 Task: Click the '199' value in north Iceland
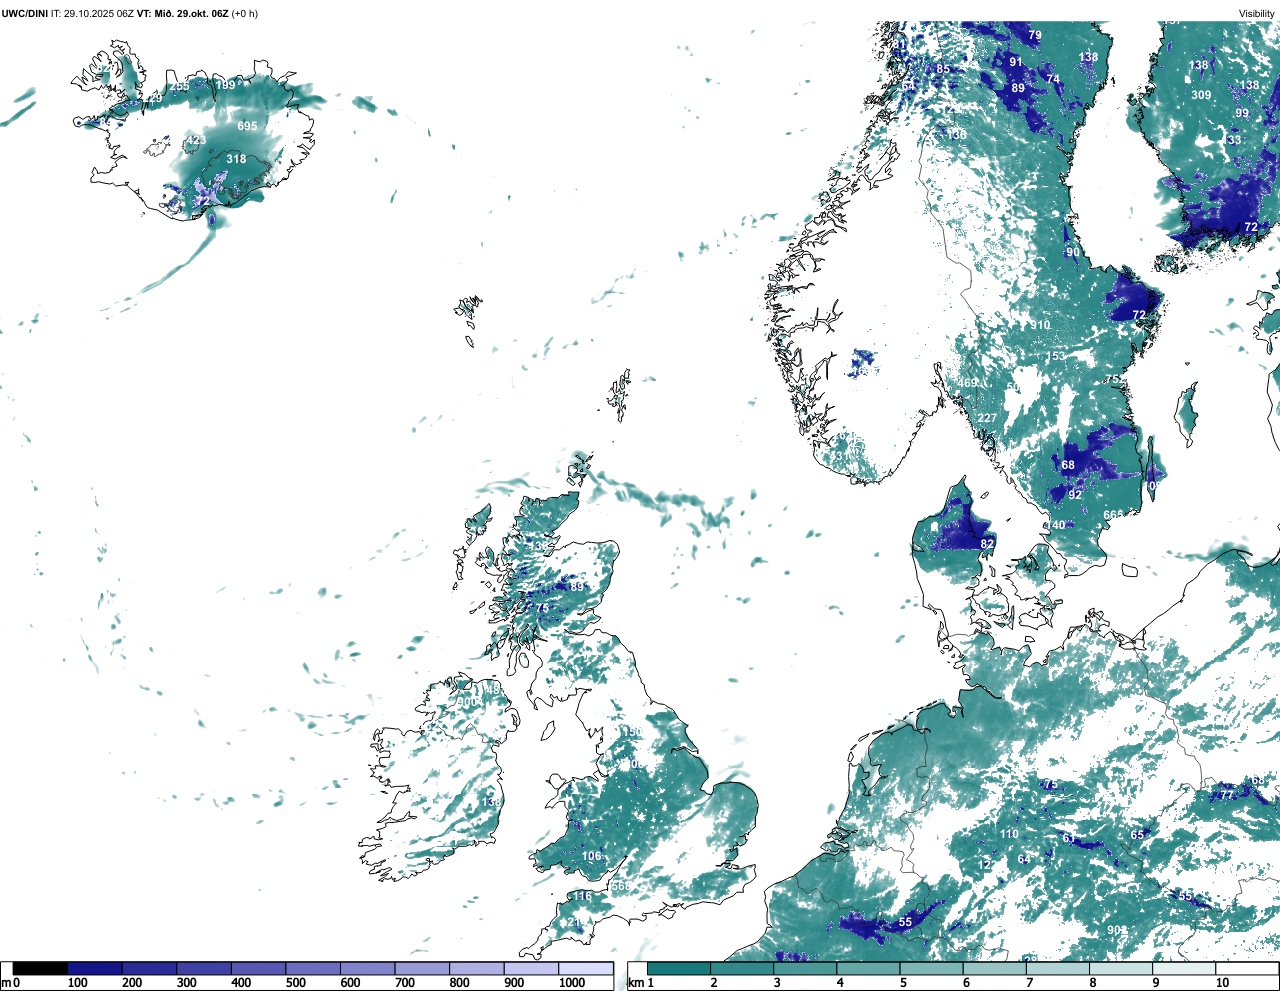coord(227,85)
